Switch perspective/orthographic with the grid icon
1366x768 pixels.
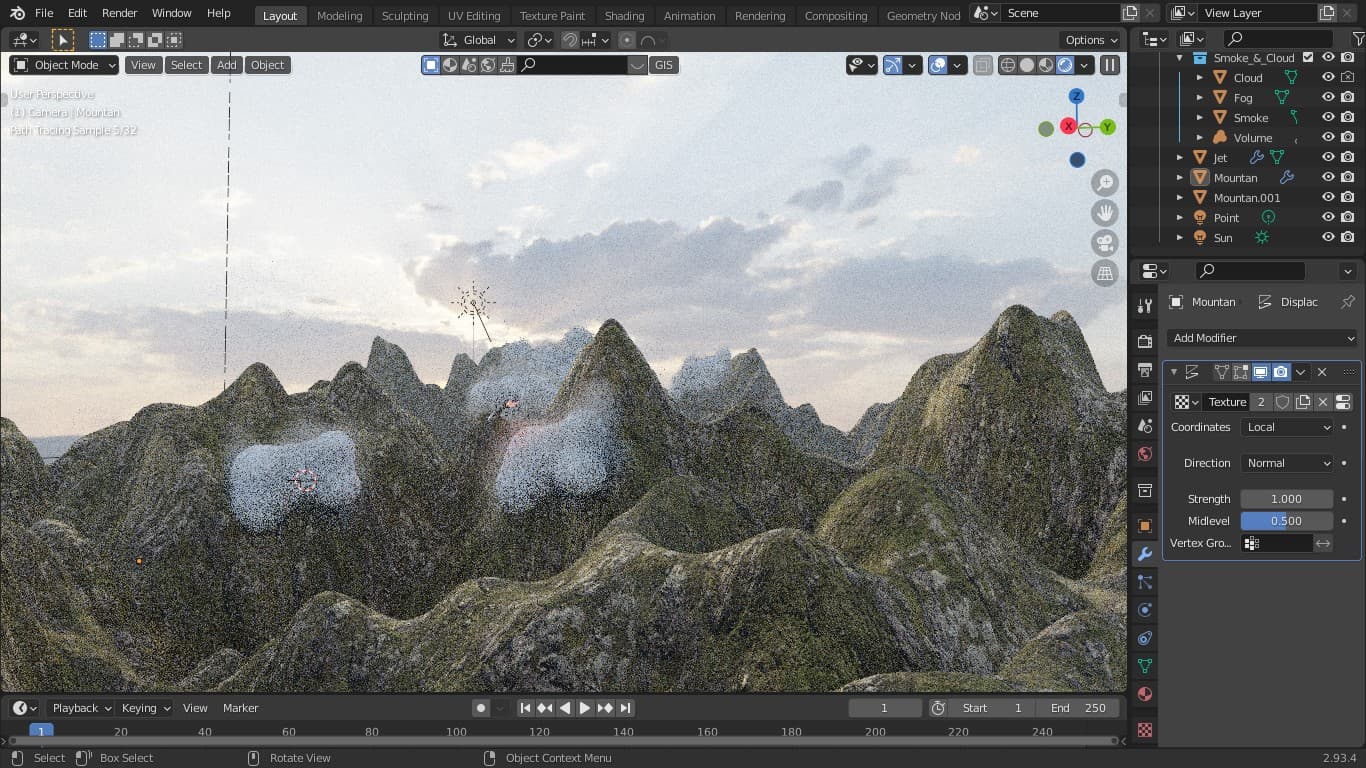(1105, 273)
